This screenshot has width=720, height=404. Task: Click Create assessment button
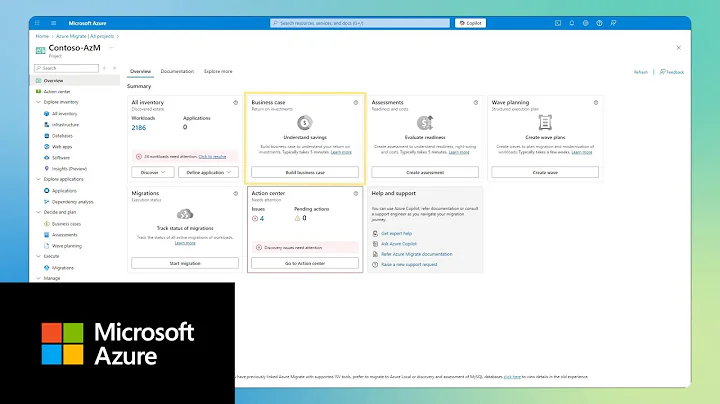(x=425, y=173)
